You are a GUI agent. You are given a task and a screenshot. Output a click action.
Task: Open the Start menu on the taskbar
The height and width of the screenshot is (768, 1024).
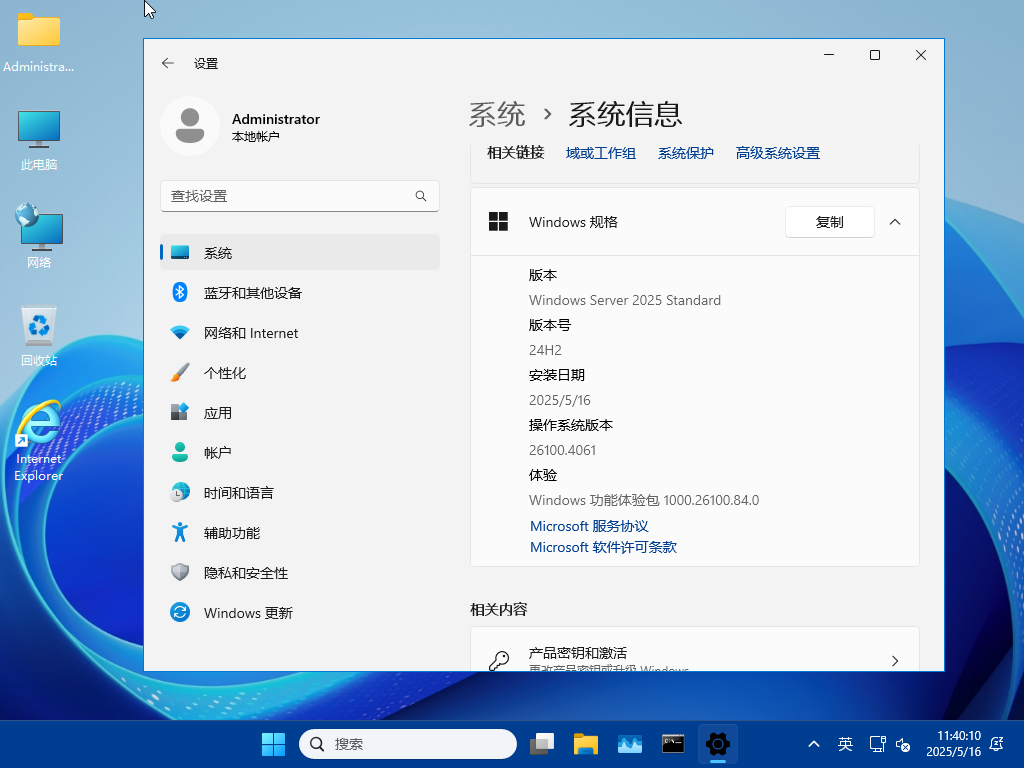(x=274, y=744)
